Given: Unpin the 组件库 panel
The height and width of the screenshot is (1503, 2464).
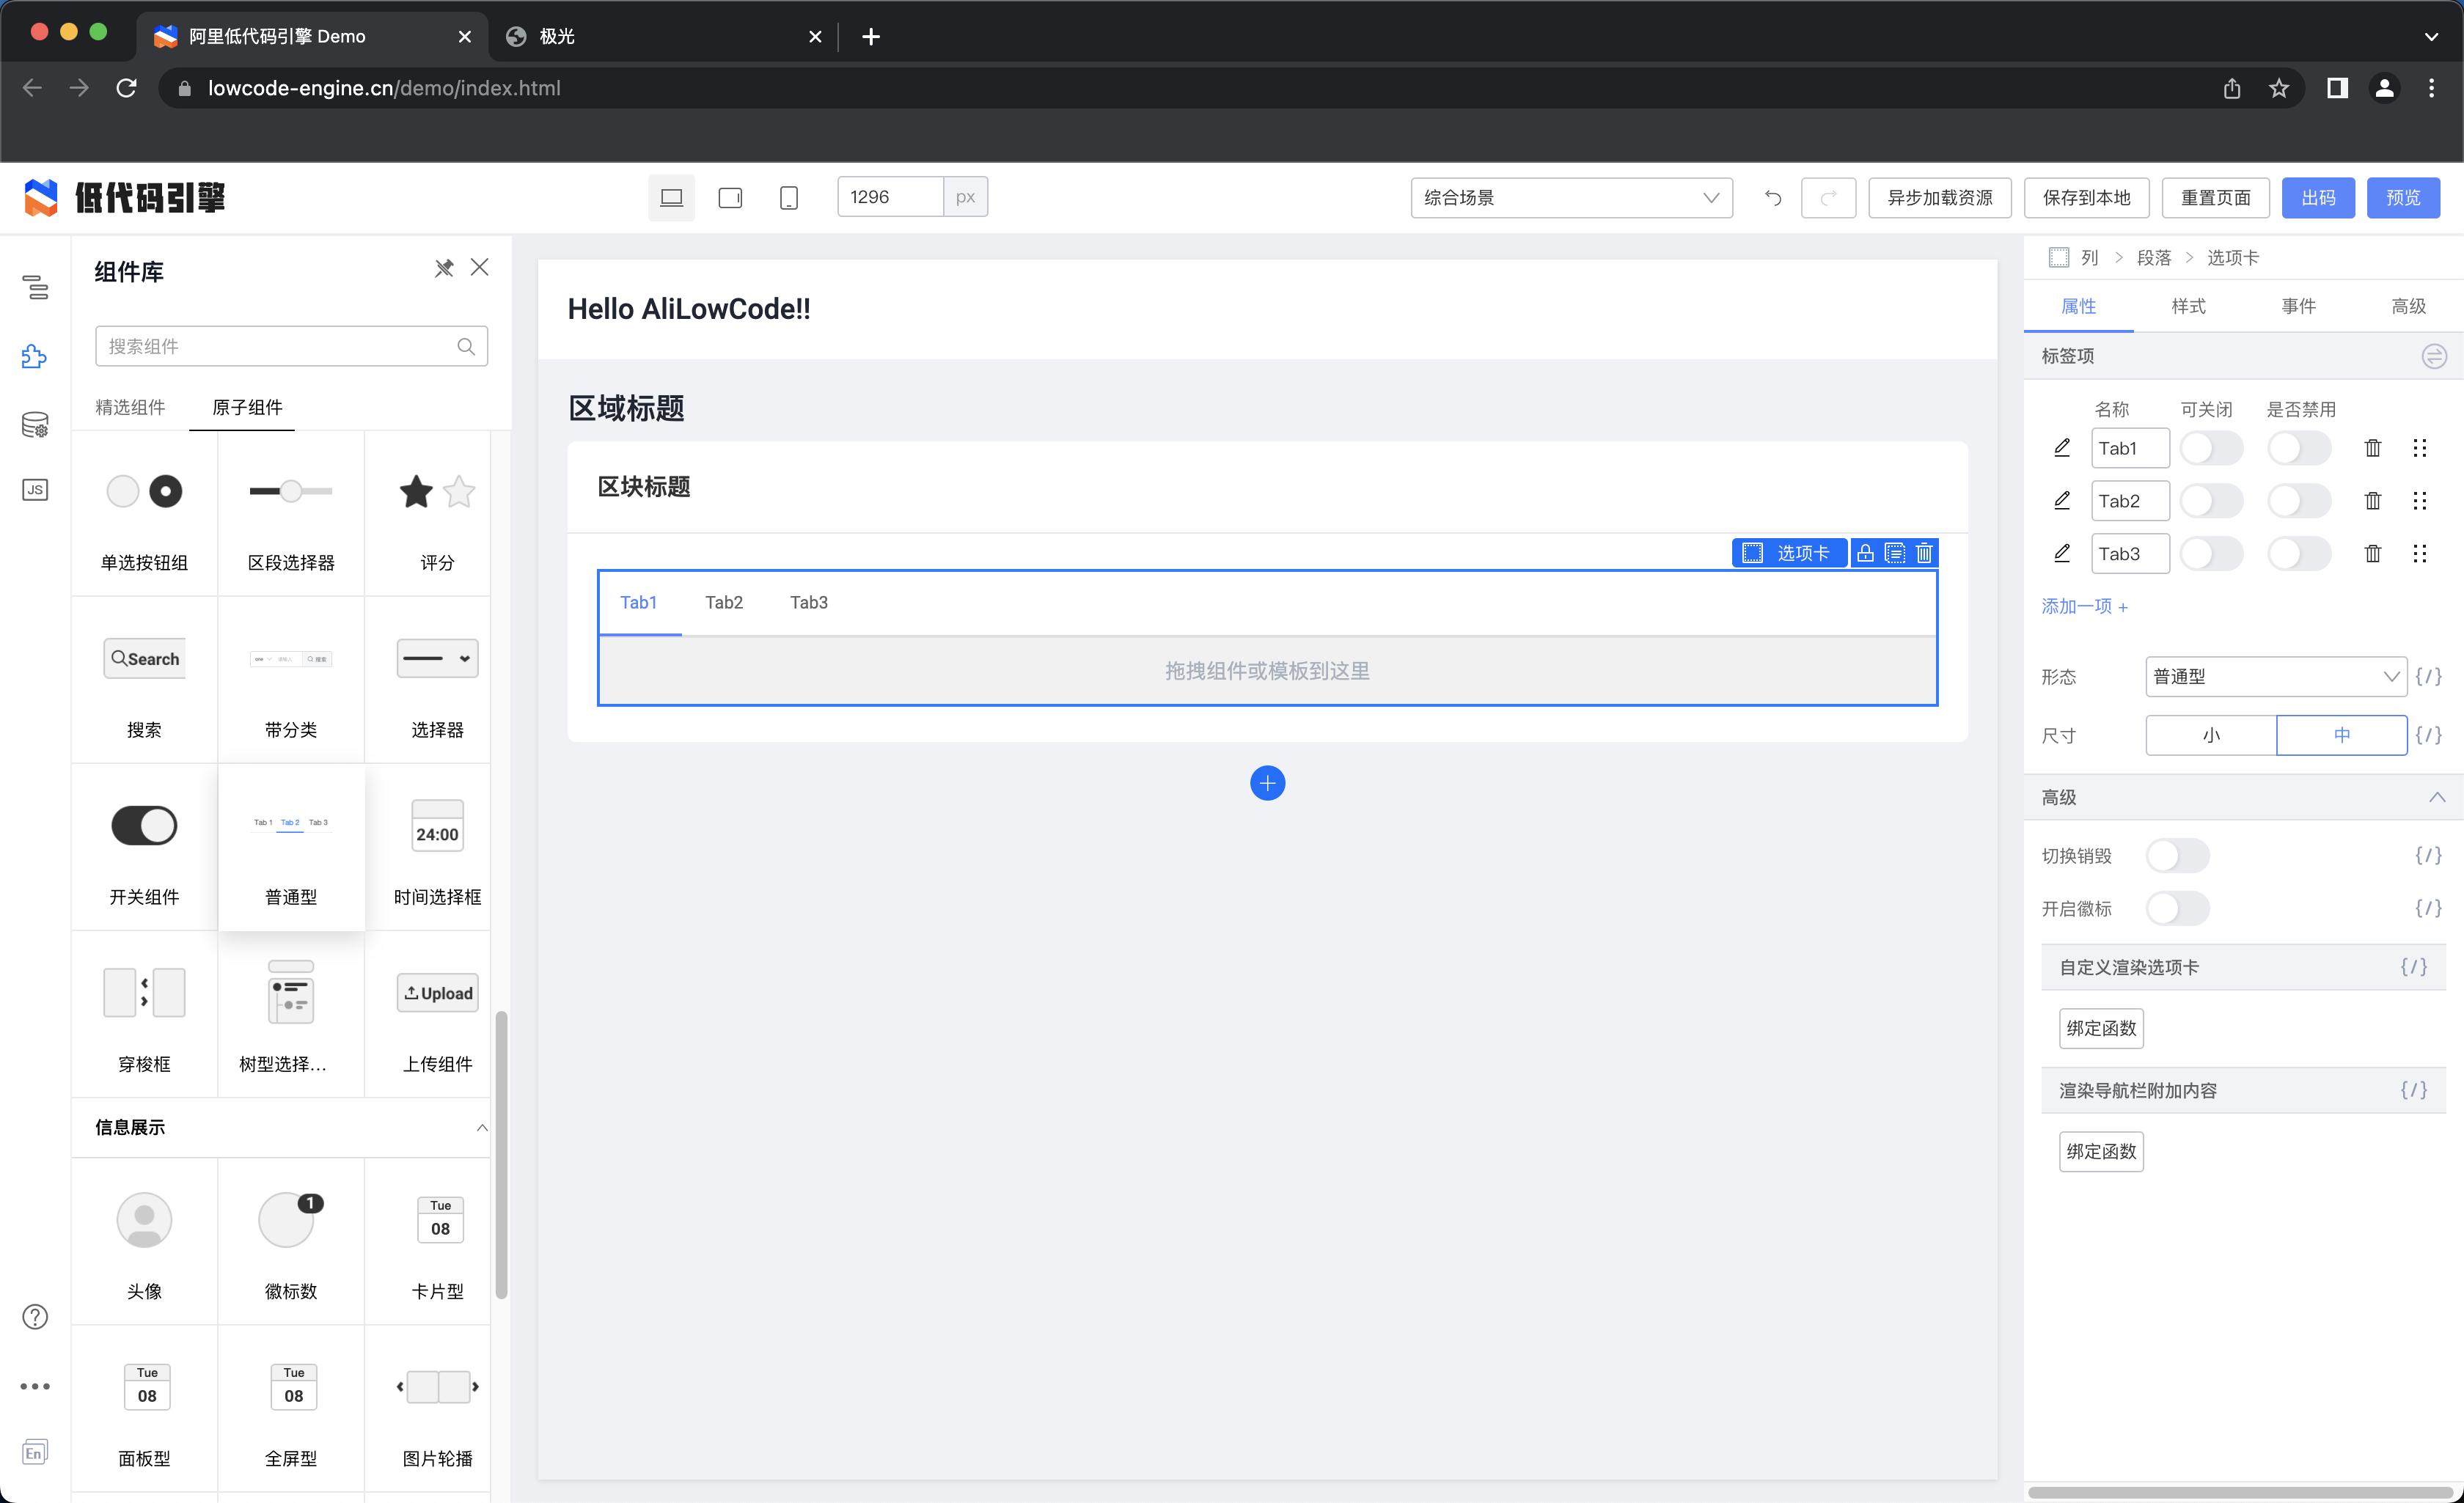Looking at the screenshot, I should pos(444,268).
